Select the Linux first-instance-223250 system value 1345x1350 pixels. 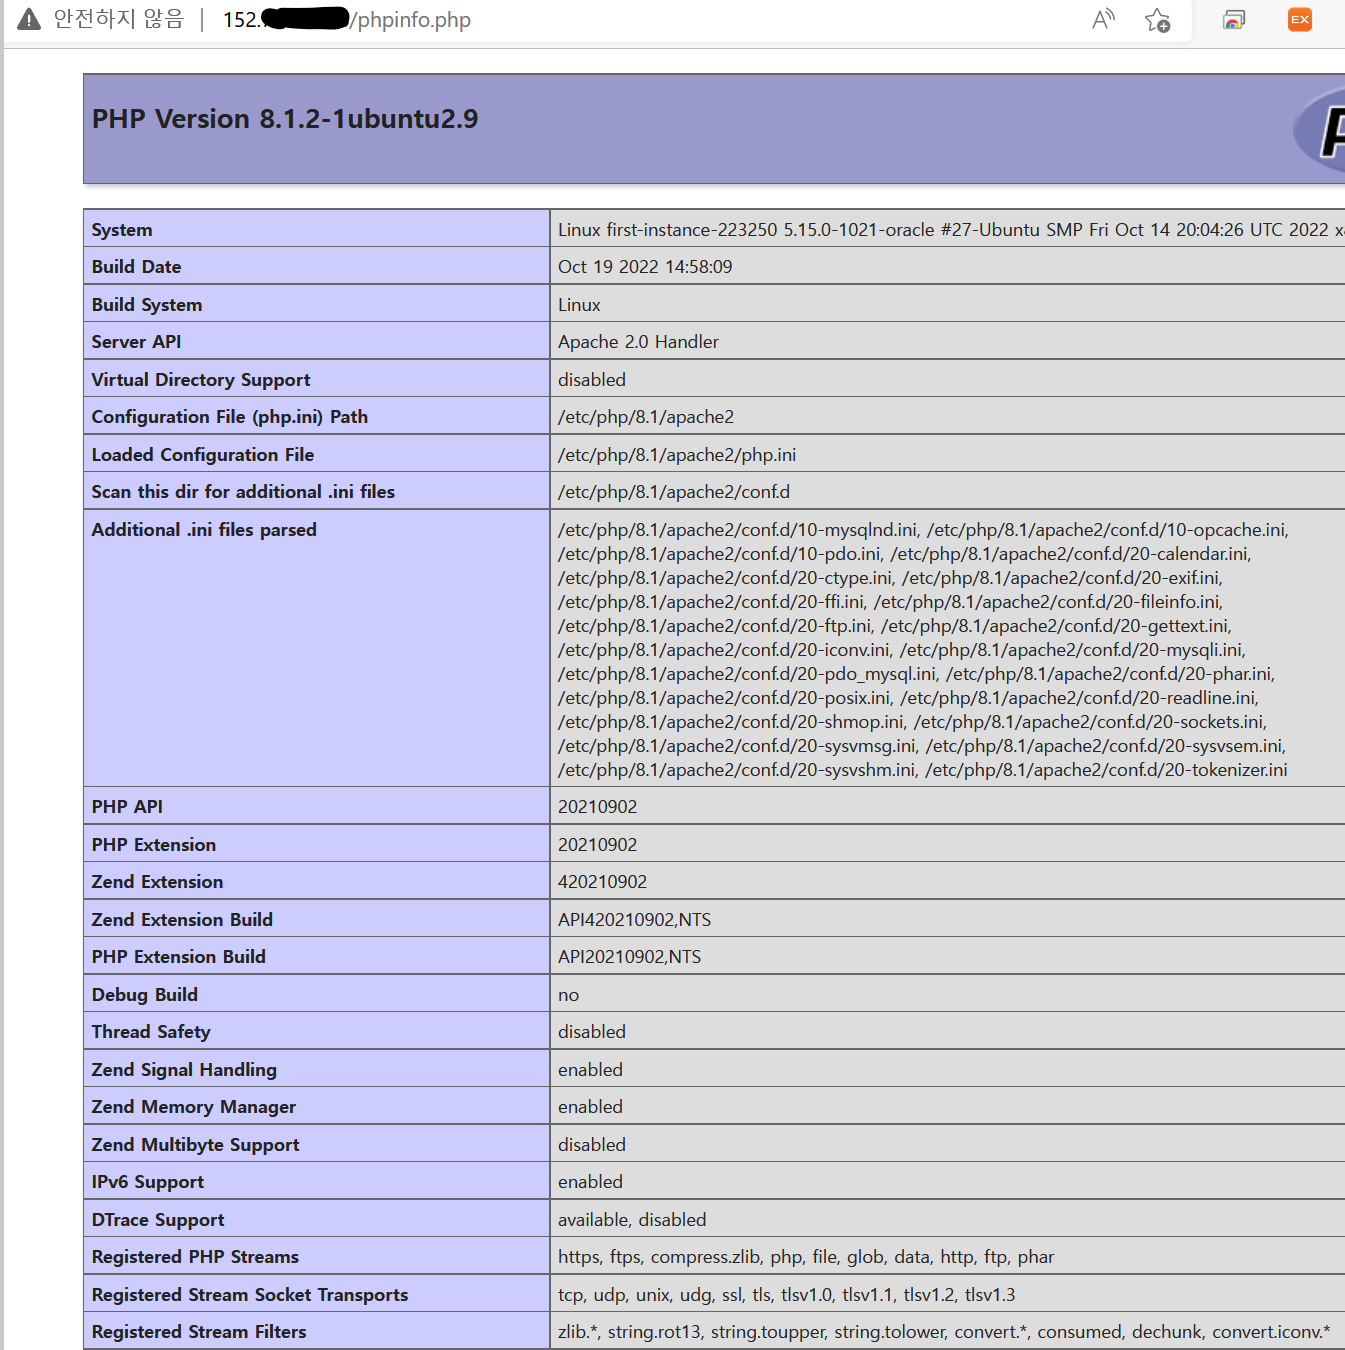pos(951,230)
